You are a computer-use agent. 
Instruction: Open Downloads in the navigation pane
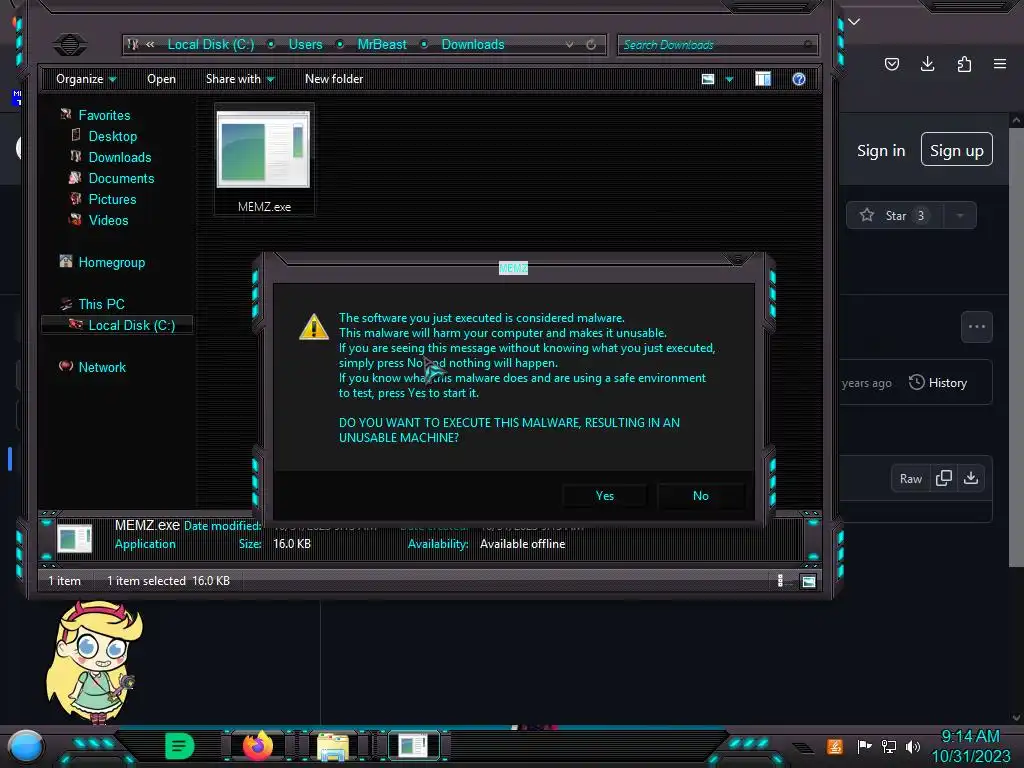pos(120,157)
